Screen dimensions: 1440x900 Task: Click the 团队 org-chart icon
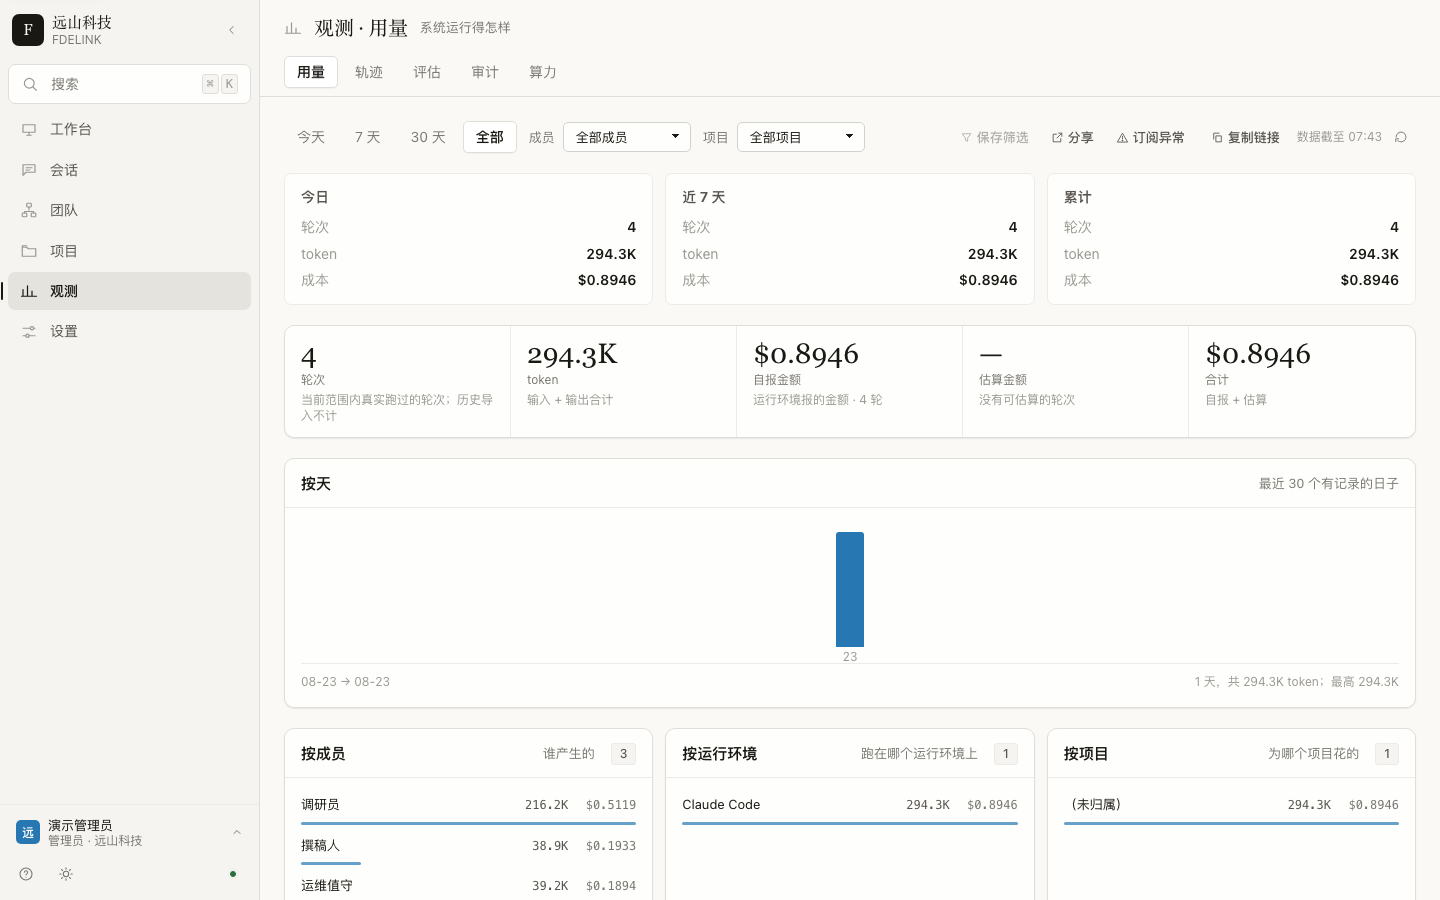(x=29, y=210)
